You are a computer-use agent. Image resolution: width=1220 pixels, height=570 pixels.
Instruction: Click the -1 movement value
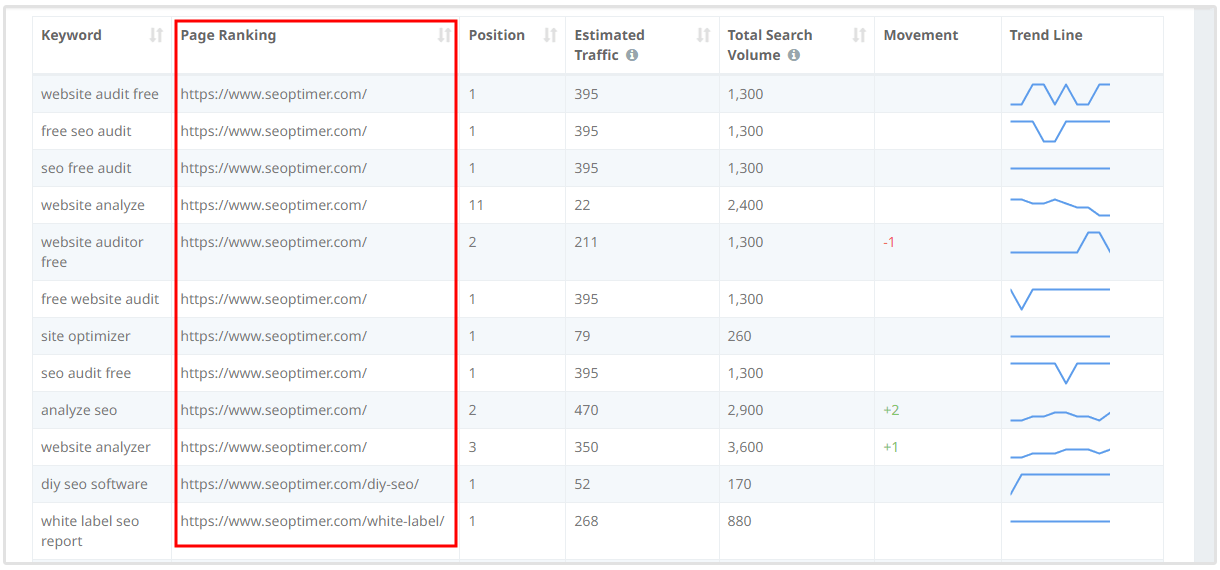point(889,242)
